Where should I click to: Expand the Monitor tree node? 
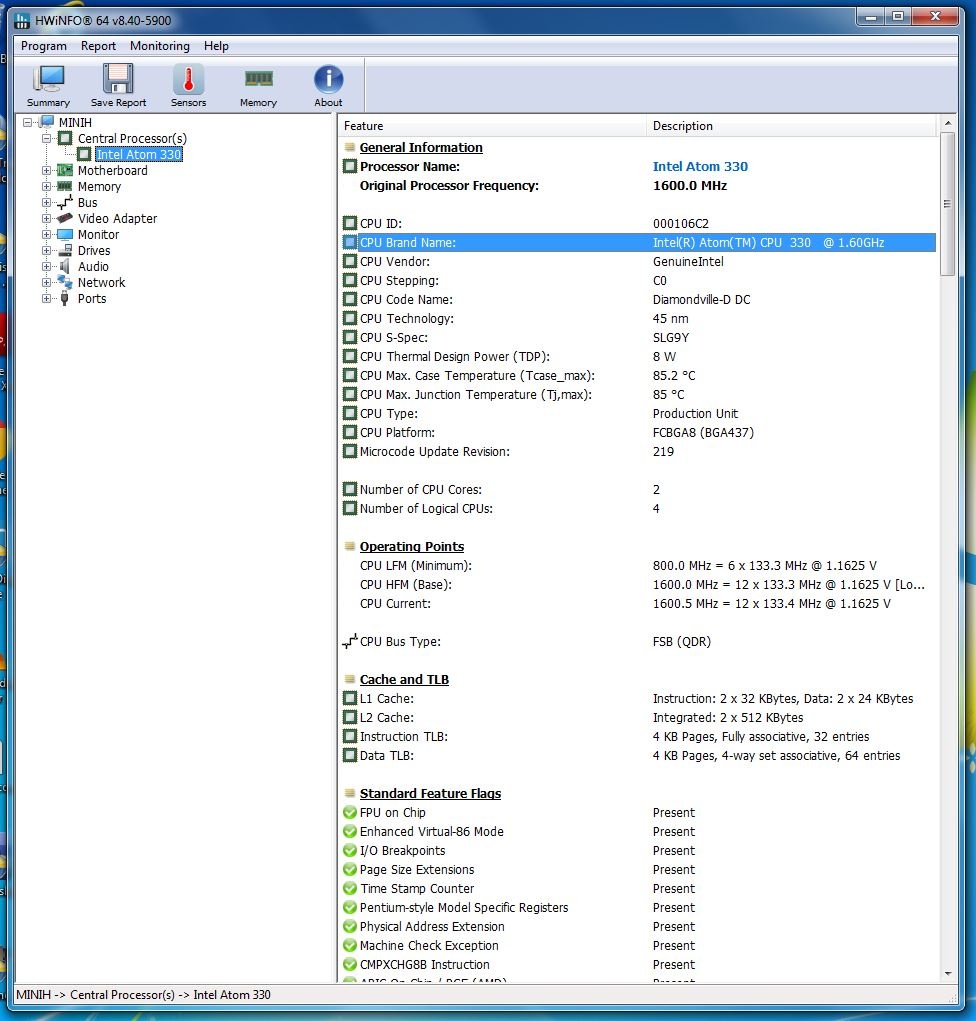(x=46, y=234)
